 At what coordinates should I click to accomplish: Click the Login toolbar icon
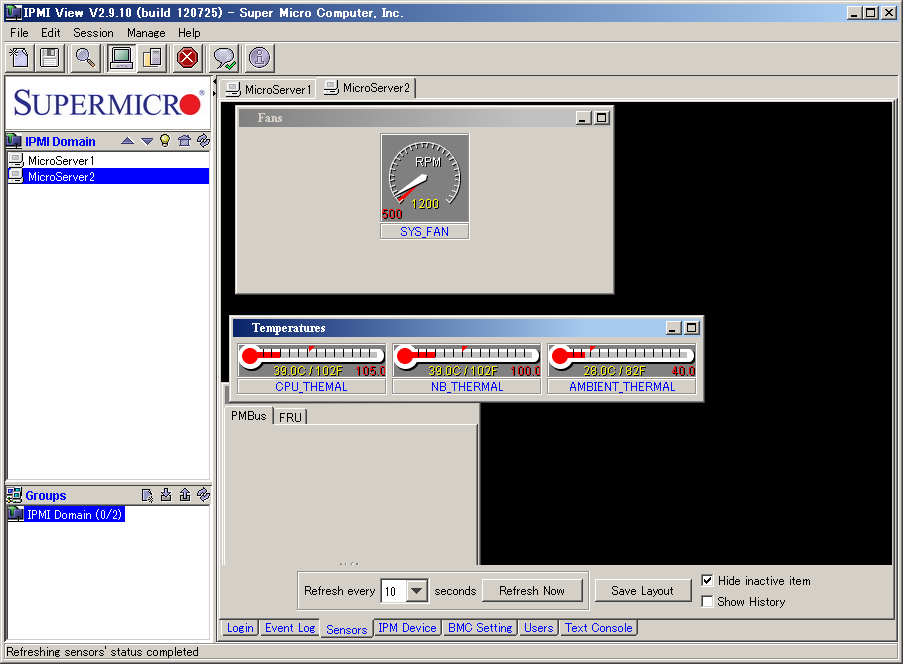[120, 58]
